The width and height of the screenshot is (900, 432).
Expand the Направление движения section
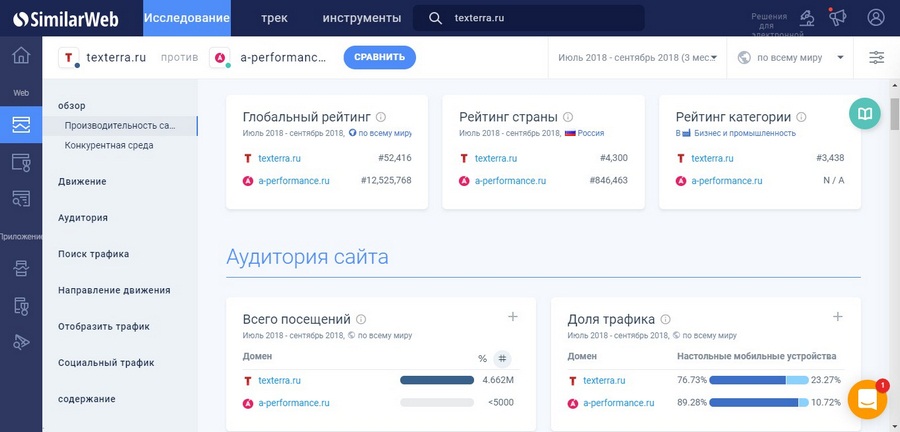tap(114, 290)
